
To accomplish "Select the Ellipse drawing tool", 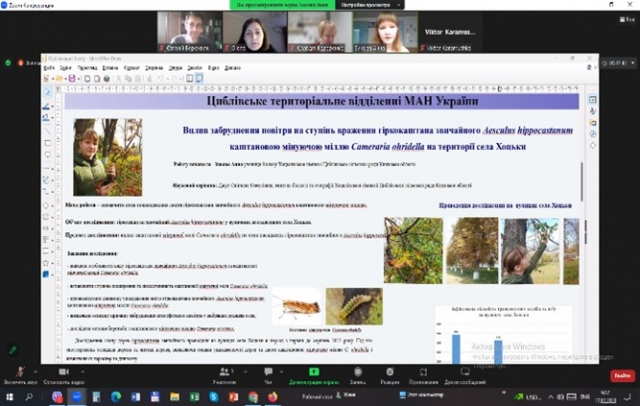I will point(47,155).
